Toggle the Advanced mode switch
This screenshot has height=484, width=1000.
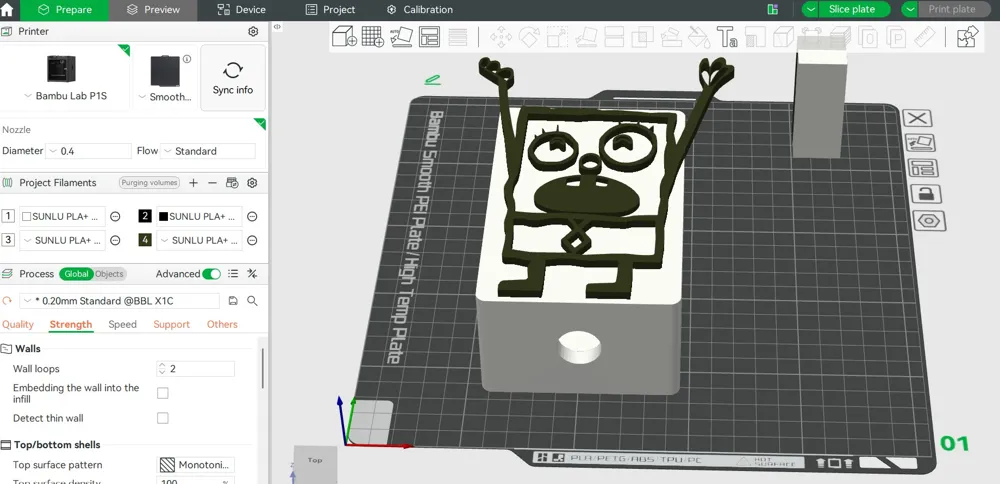[211, 274]
